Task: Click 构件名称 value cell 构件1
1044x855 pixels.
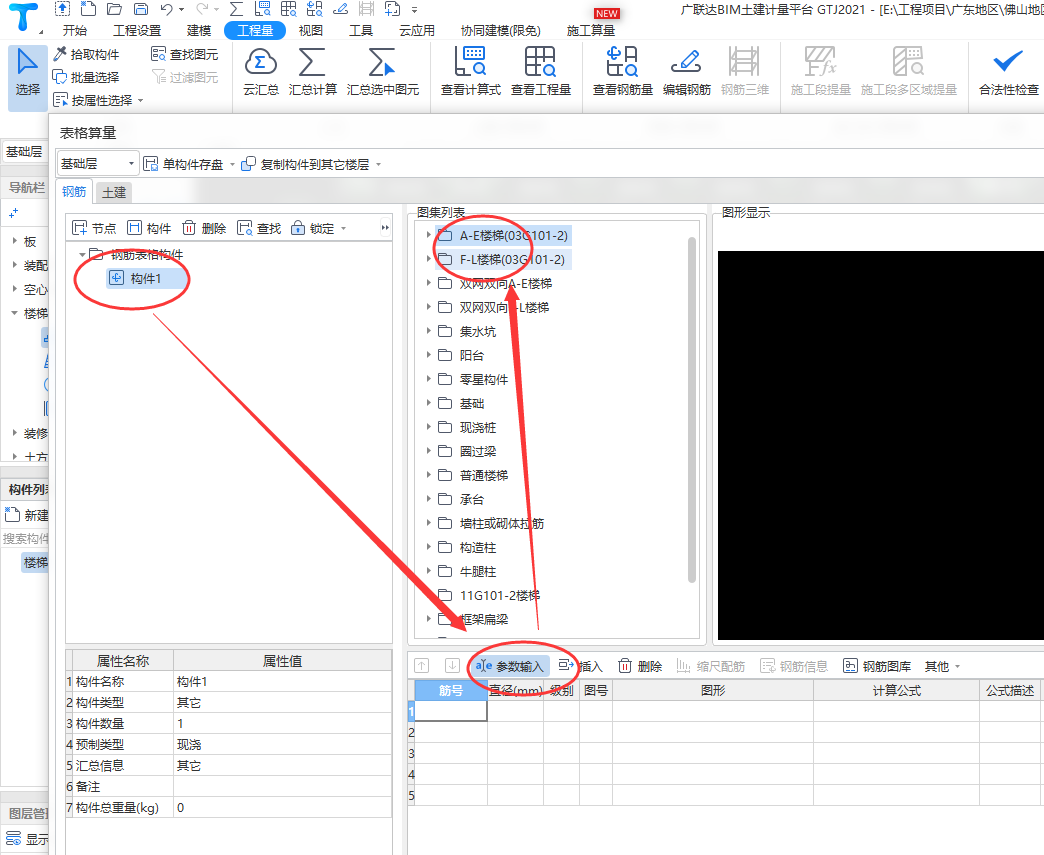Action: (282, 681)
